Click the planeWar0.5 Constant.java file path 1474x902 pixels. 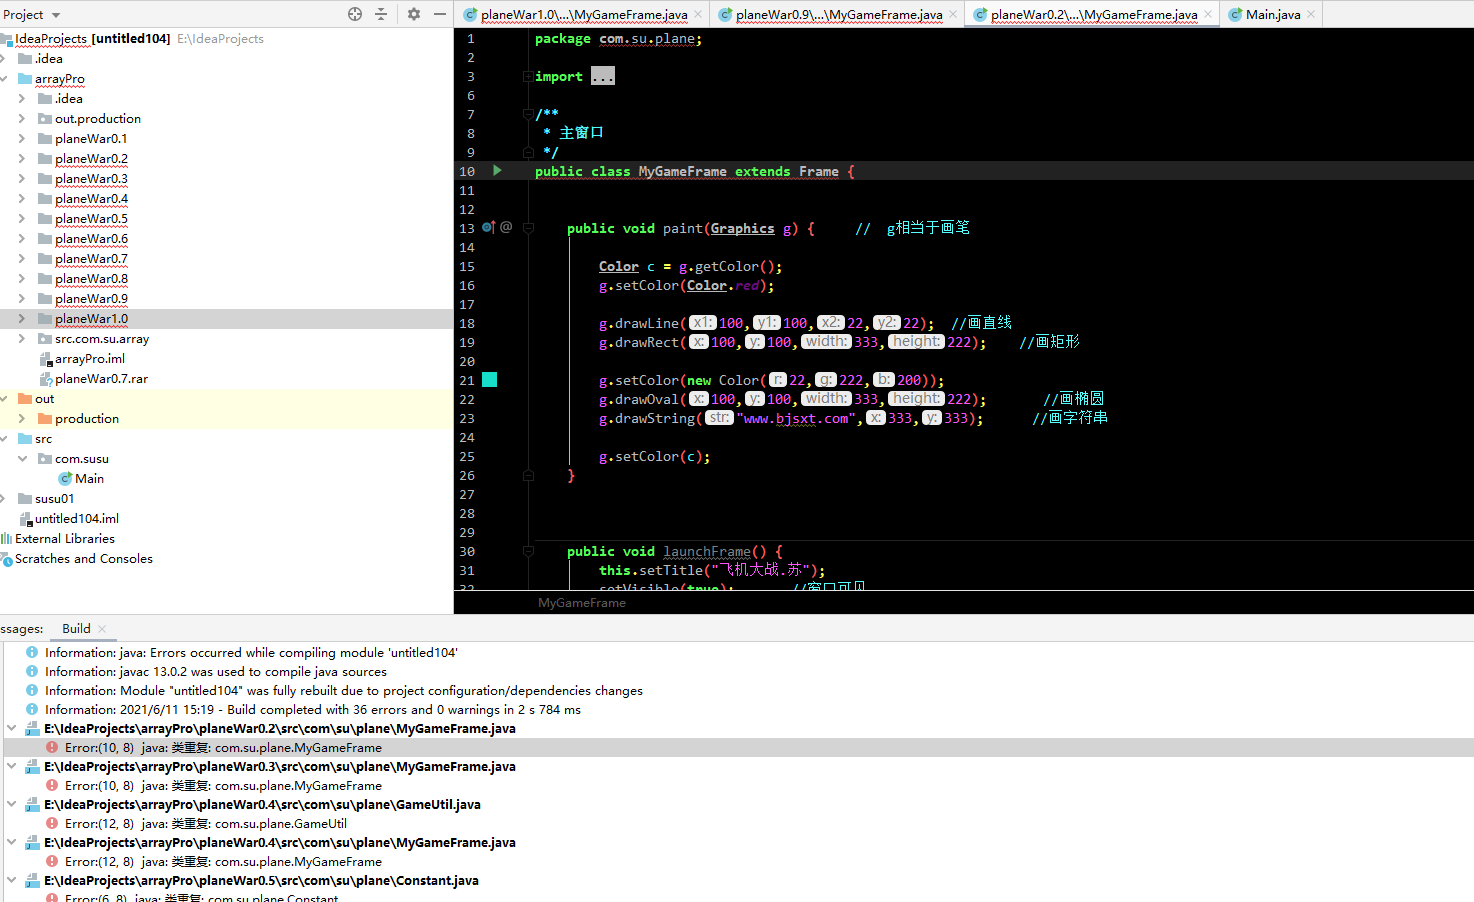(261, 881)
